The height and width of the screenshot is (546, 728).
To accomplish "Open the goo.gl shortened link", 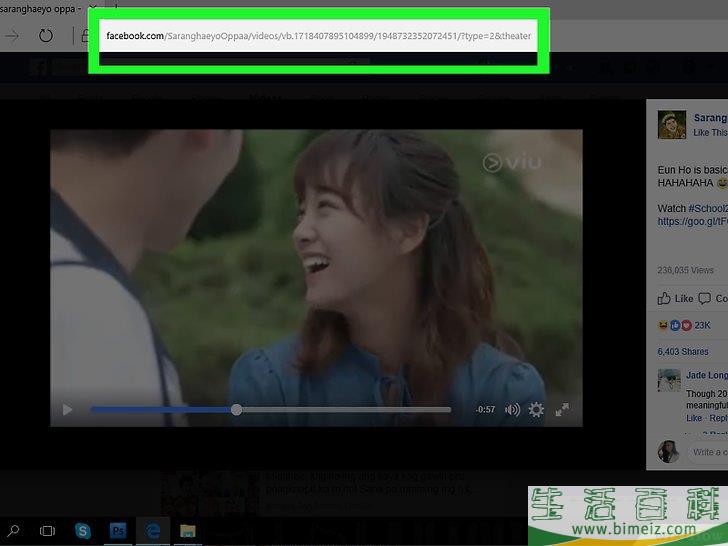I will tap(692, 221).
